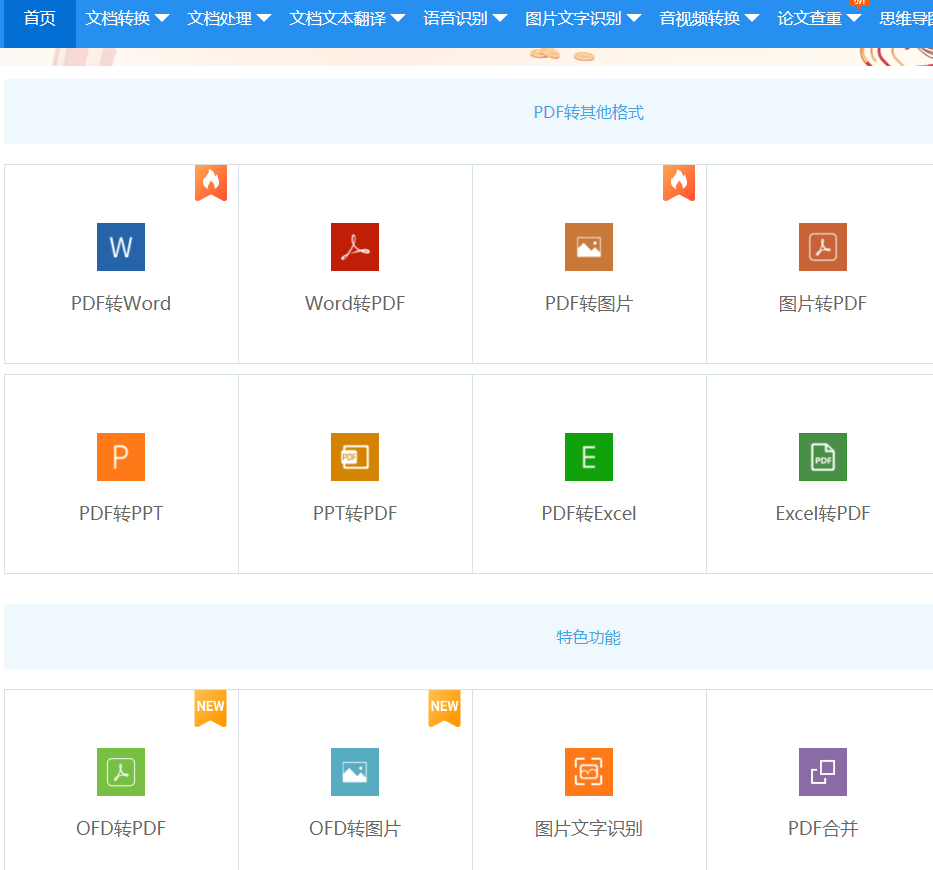Click the NEW badge on OFD转PDF
This screenshot has height=870, width=933.
(211, 708)
